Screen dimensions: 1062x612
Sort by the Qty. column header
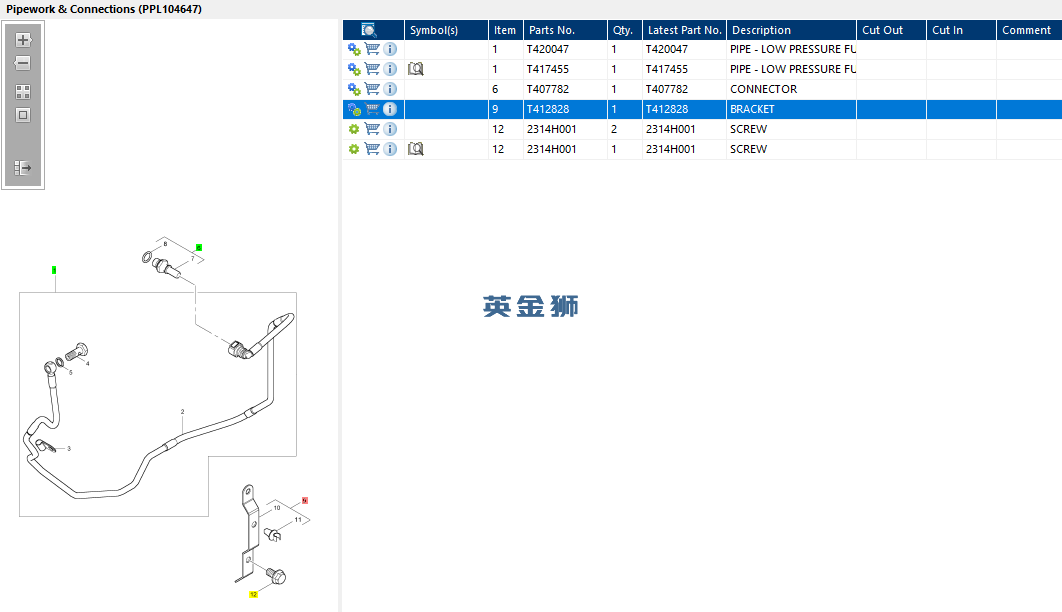tap(624, 30)
